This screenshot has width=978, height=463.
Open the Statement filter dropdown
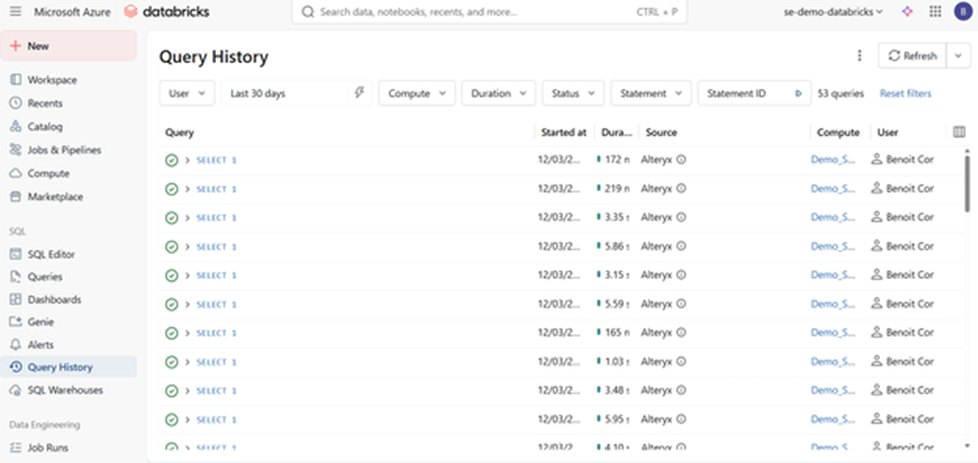[x=651, y=93]
